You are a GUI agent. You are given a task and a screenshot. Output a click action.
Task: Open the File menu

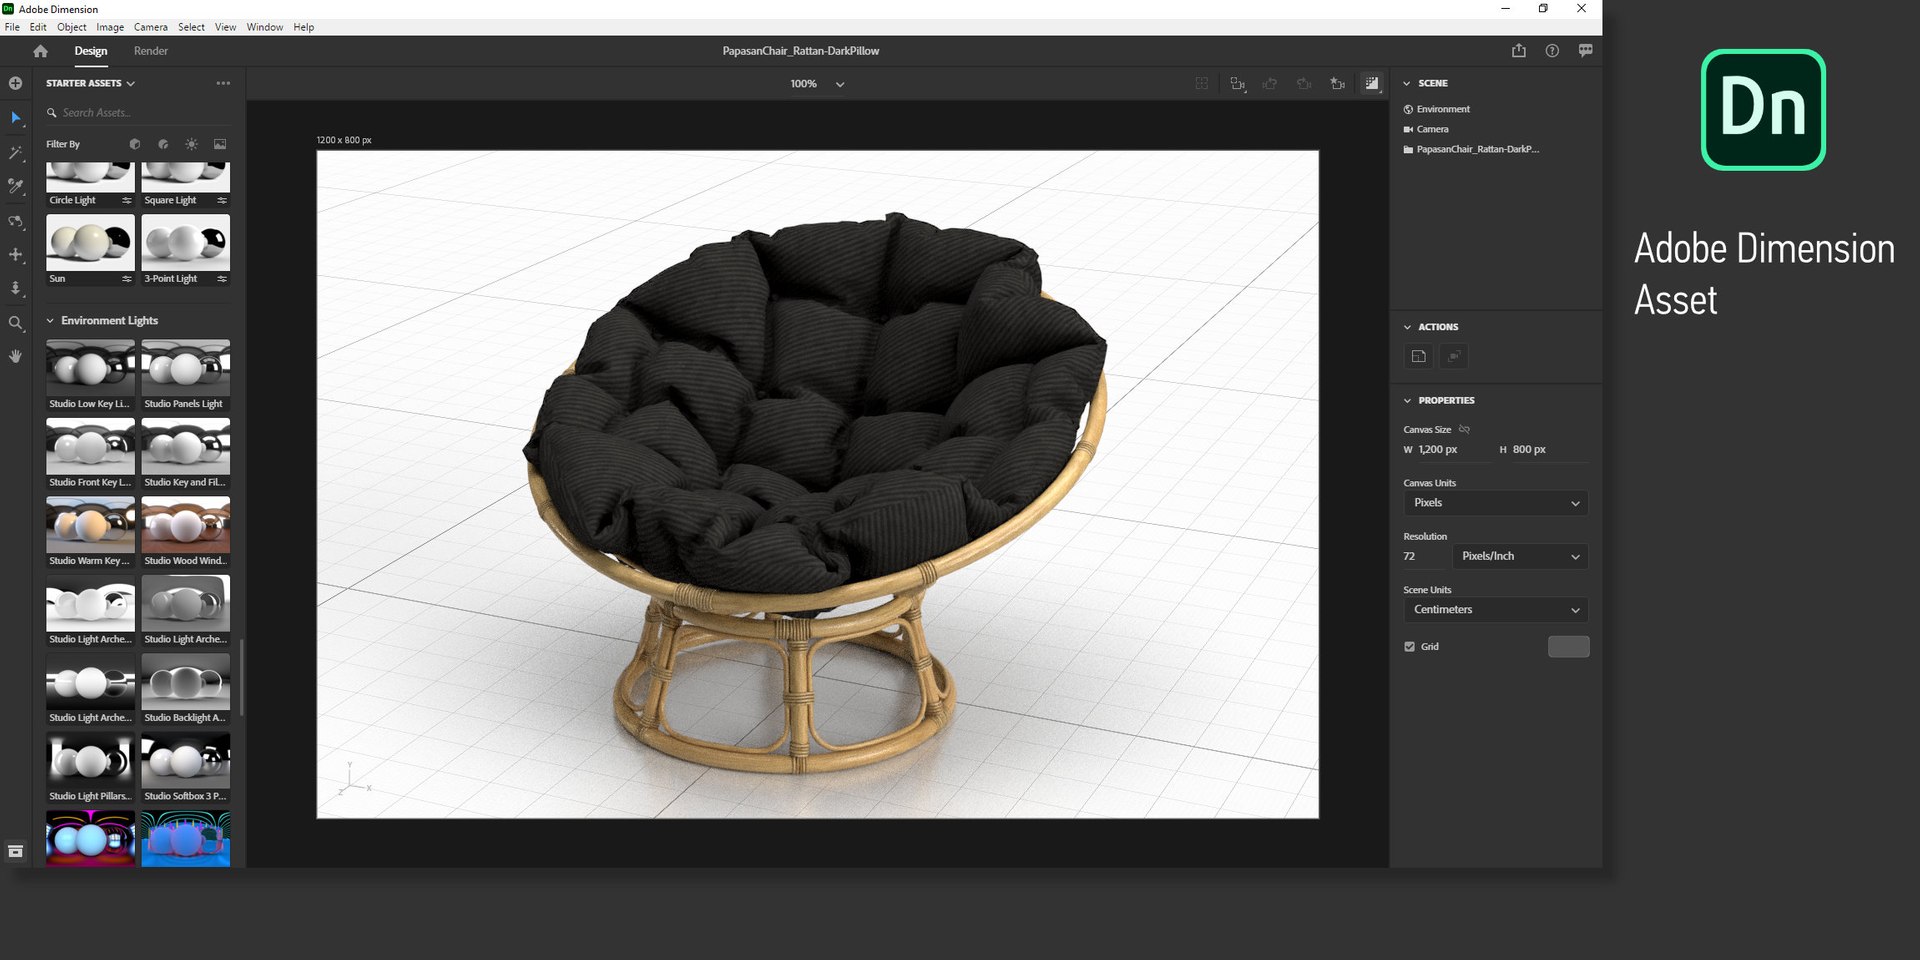[12, 27]
